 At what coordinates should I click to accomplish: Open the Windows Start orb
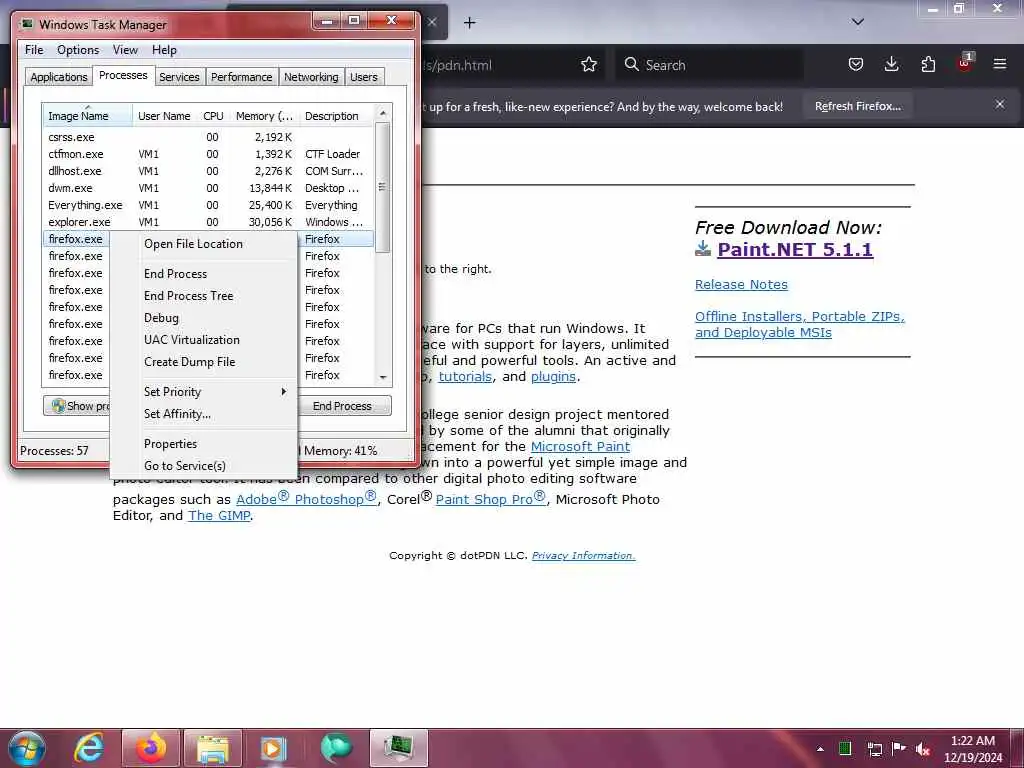pyautogui.click(x=26, y=748)
